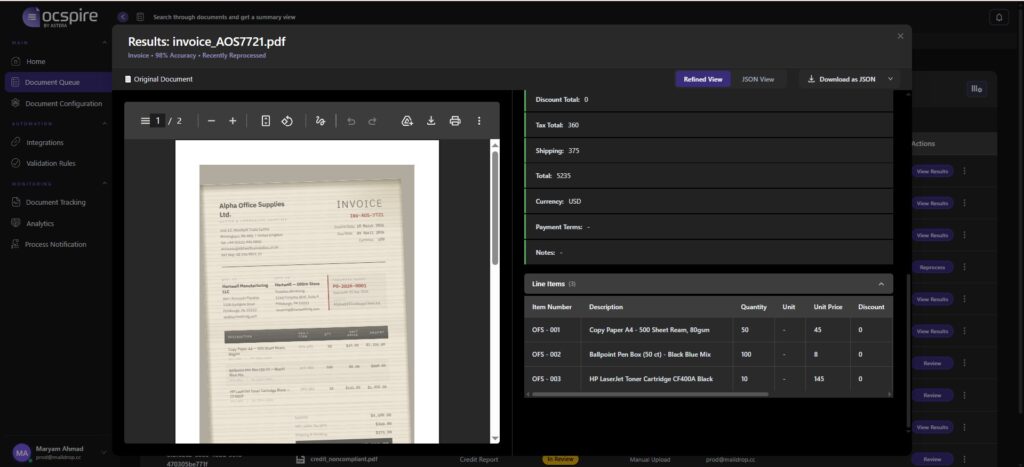Click the Item Number column header
The image size is (1024, 467).
point(552,307)
